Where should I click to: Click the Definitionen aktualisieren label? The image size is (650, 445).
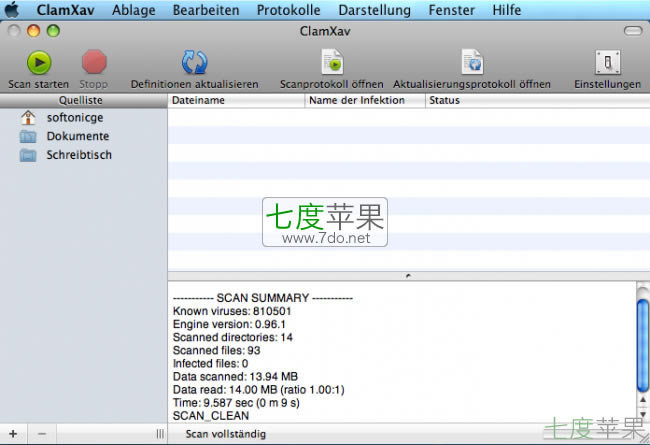(194, 84)
